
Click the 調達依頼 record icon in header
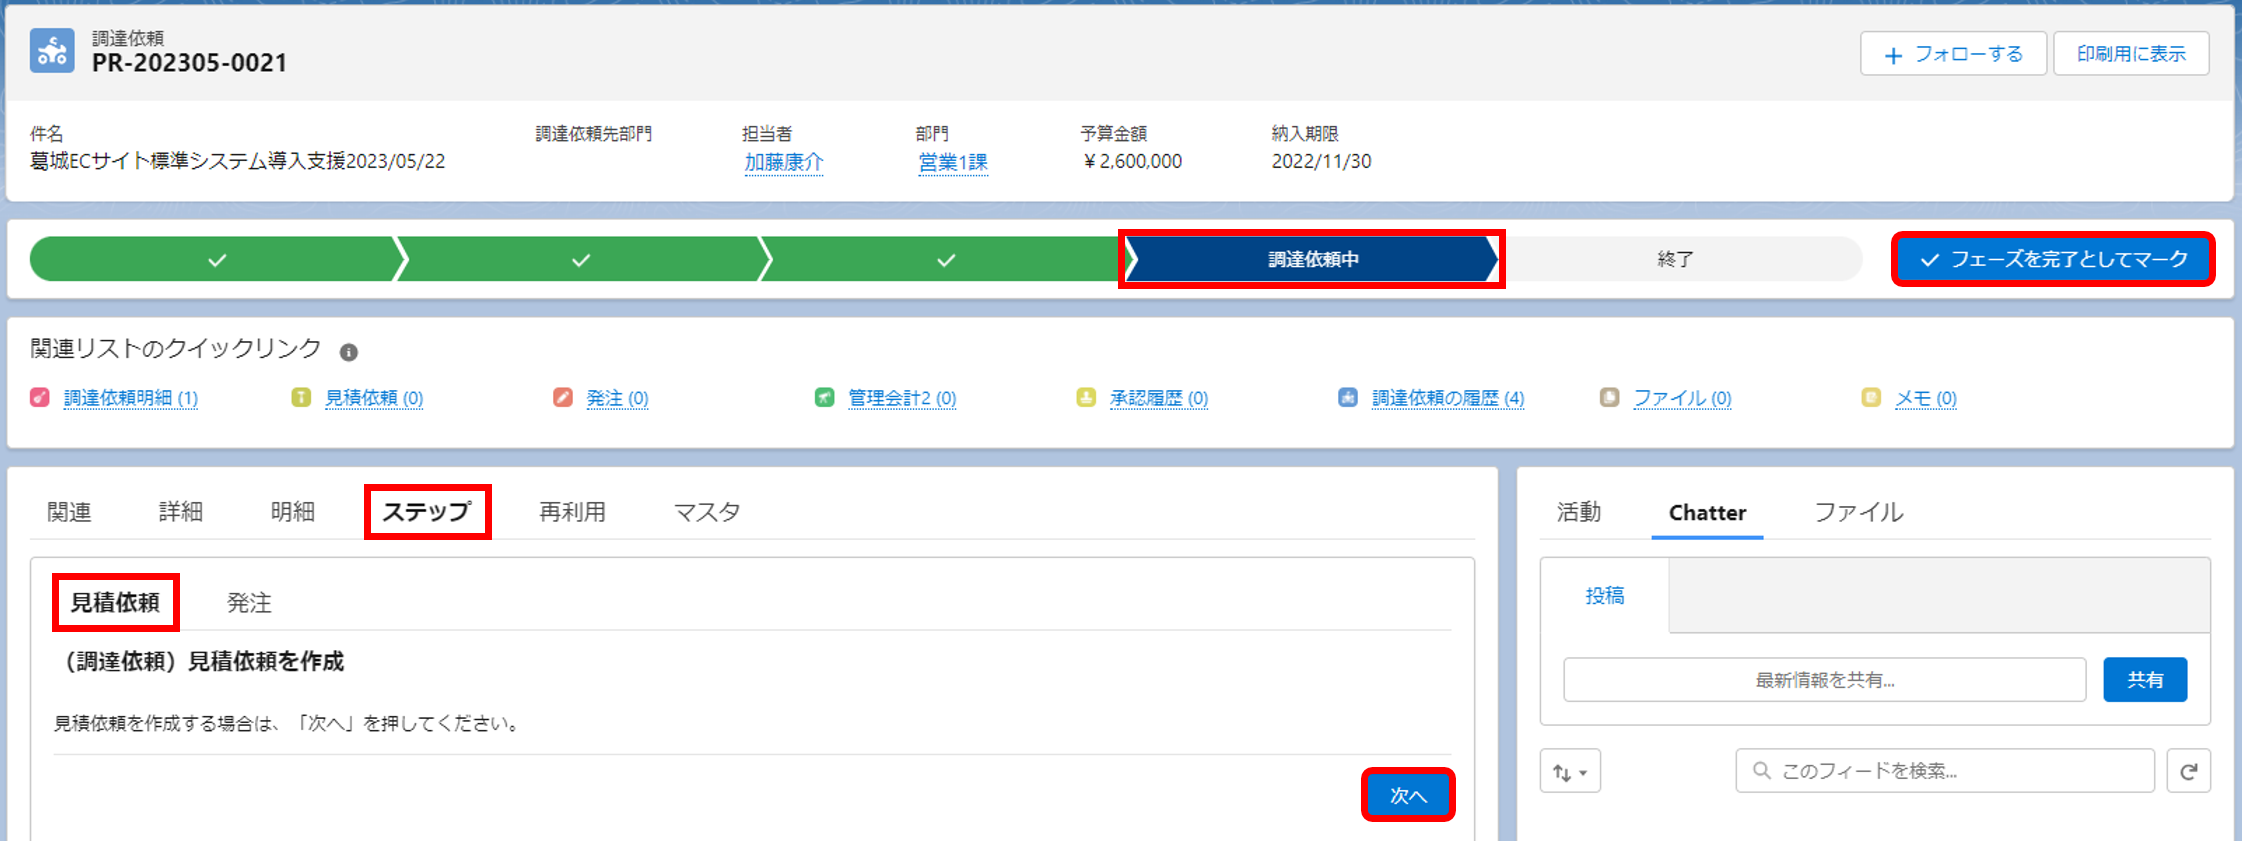point(52,51)
